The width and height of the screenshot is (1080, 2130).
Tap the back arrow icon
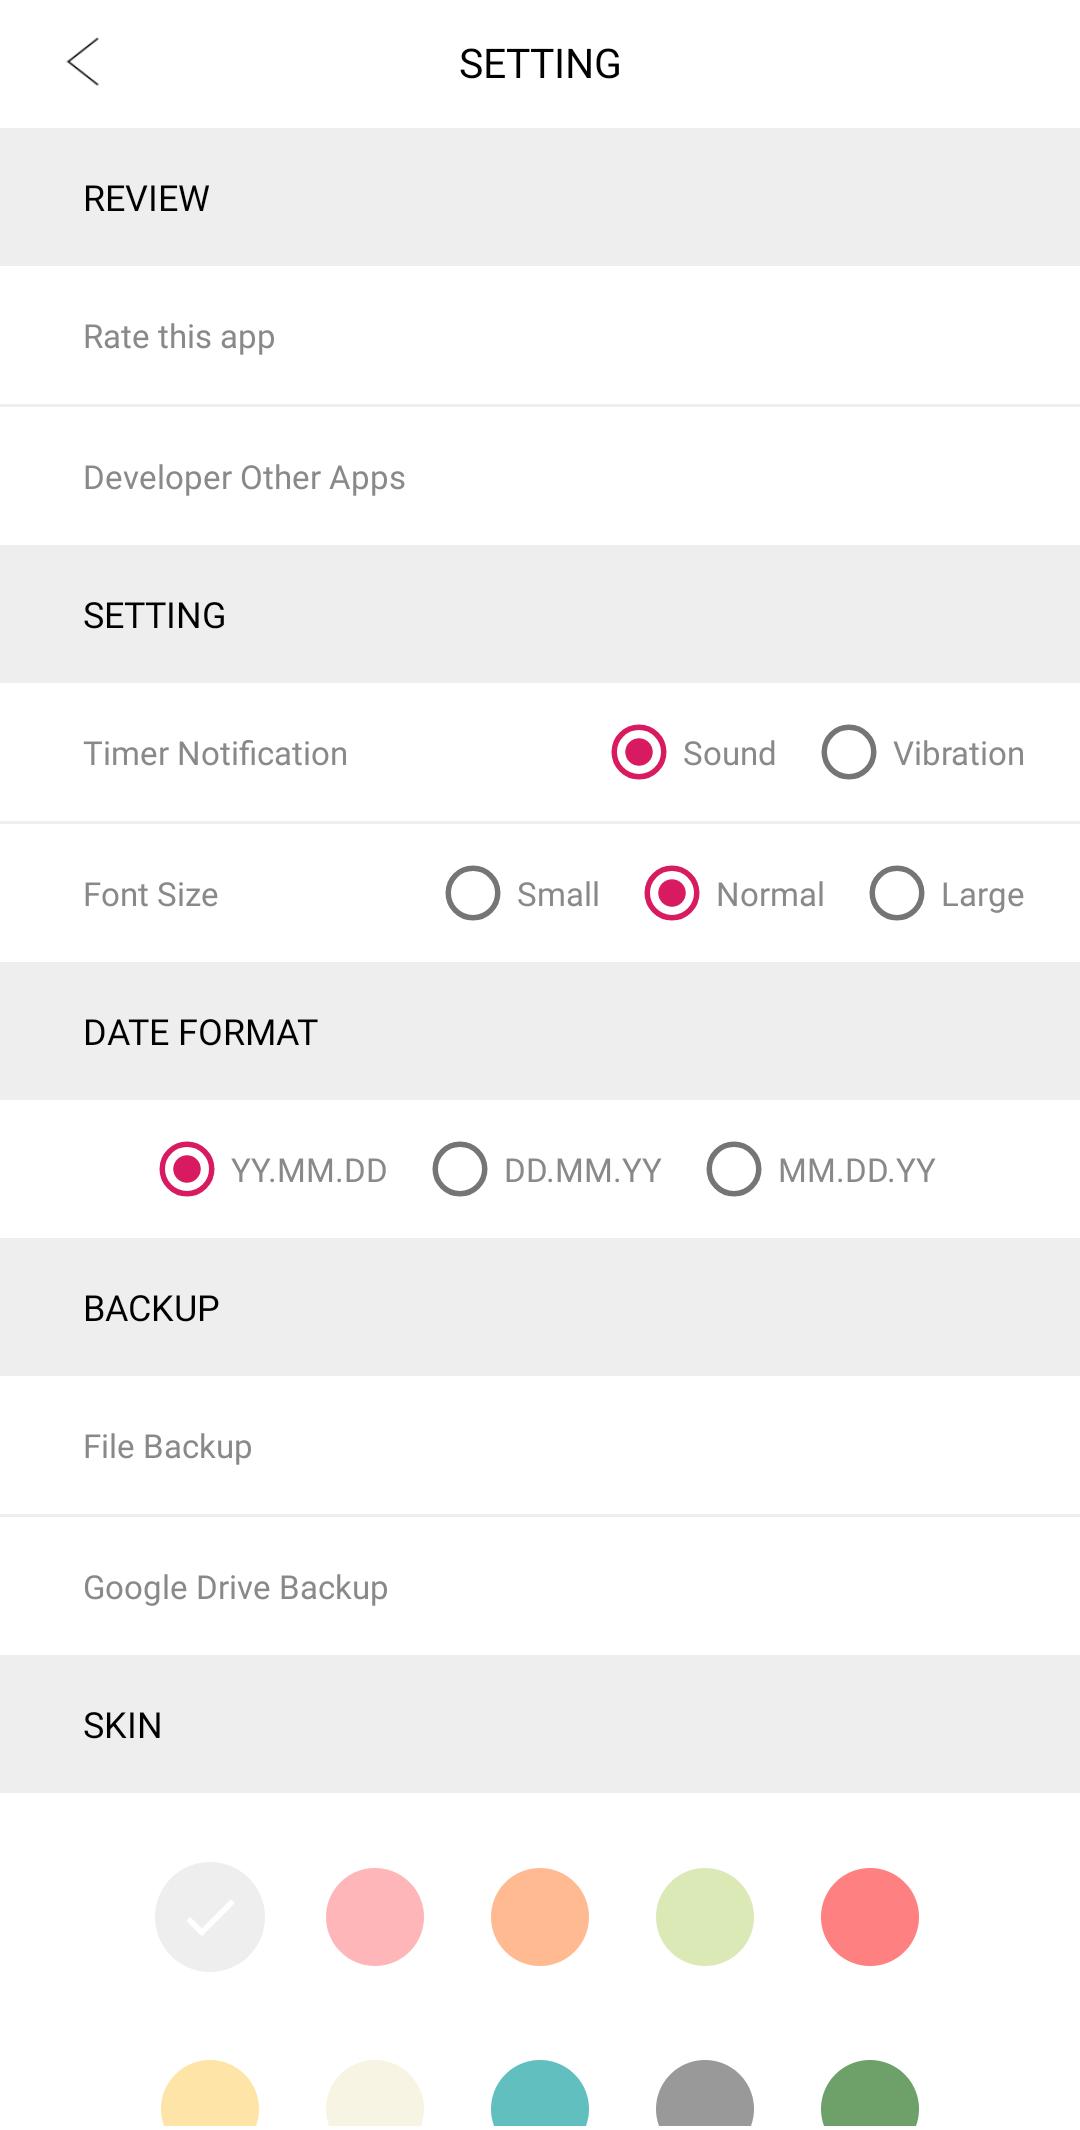point(83,62)
